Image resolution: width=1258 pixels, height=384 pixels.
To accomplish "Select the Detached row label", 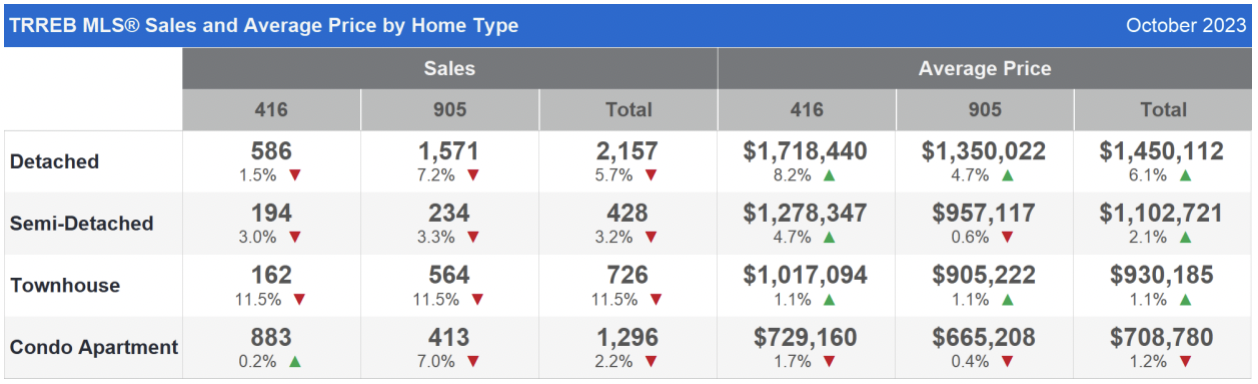I will [x=55, y=161].
